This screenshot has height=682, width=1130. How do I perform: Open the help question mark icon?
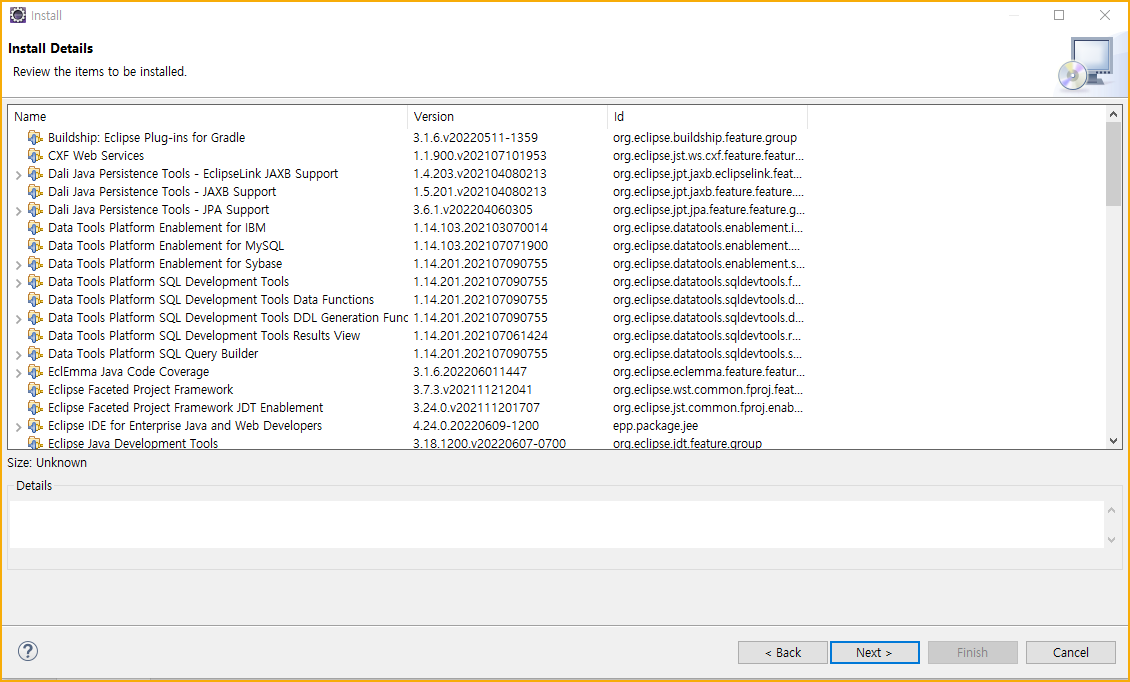pos(27,651)
